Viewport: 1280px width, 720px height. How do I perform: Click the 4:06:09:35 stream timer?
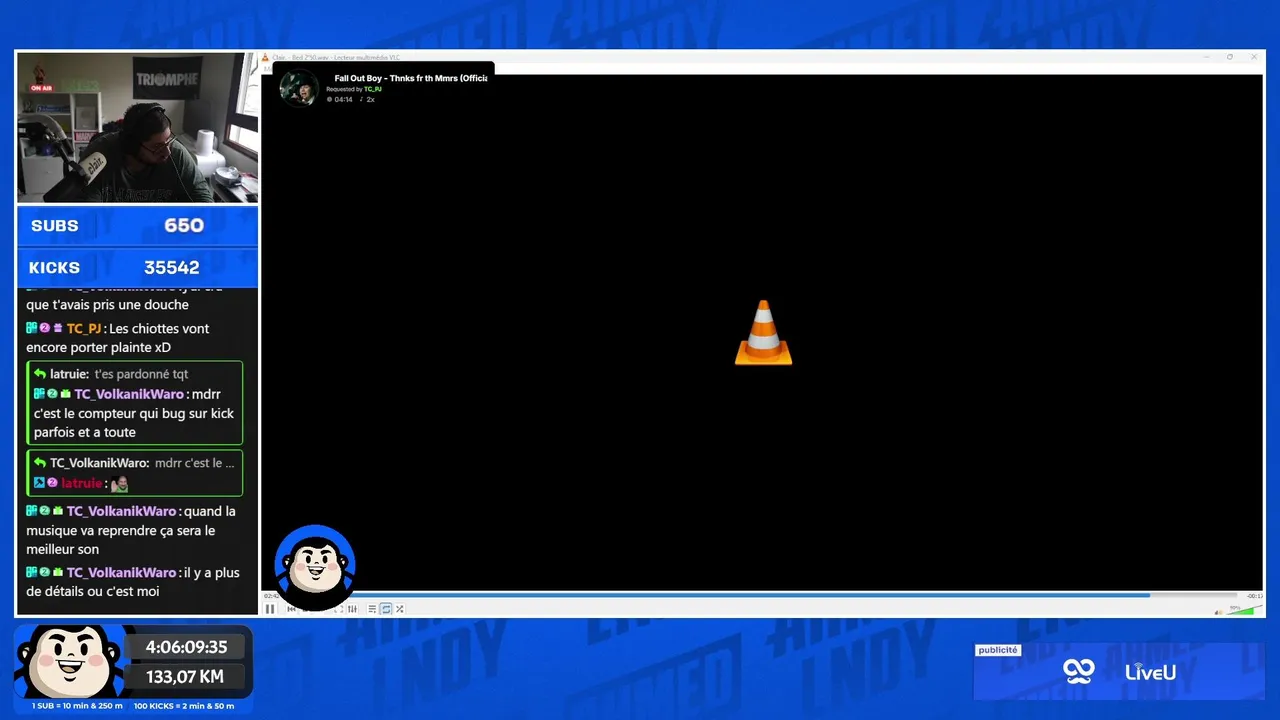pos(187,647)
